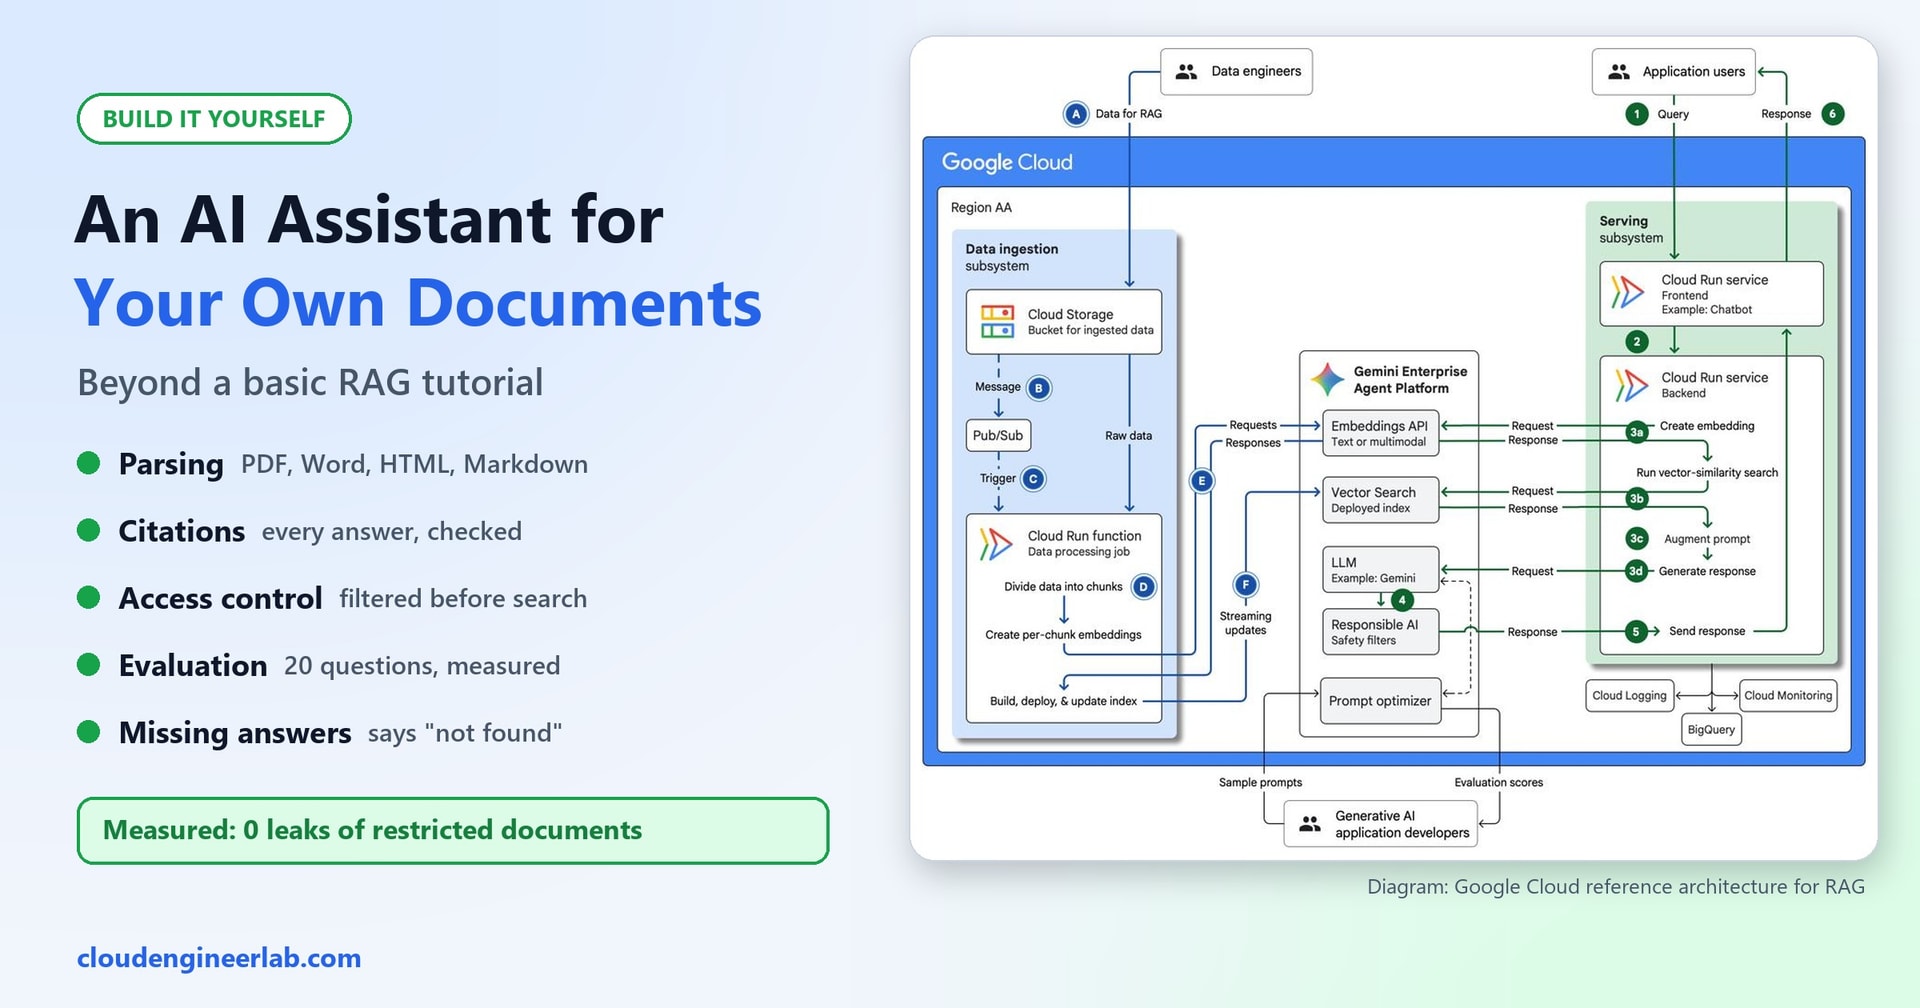Click the Cloud Monitoring box
The width and height of the screenshot is (1920, 1008).
tap(1788, 696)
